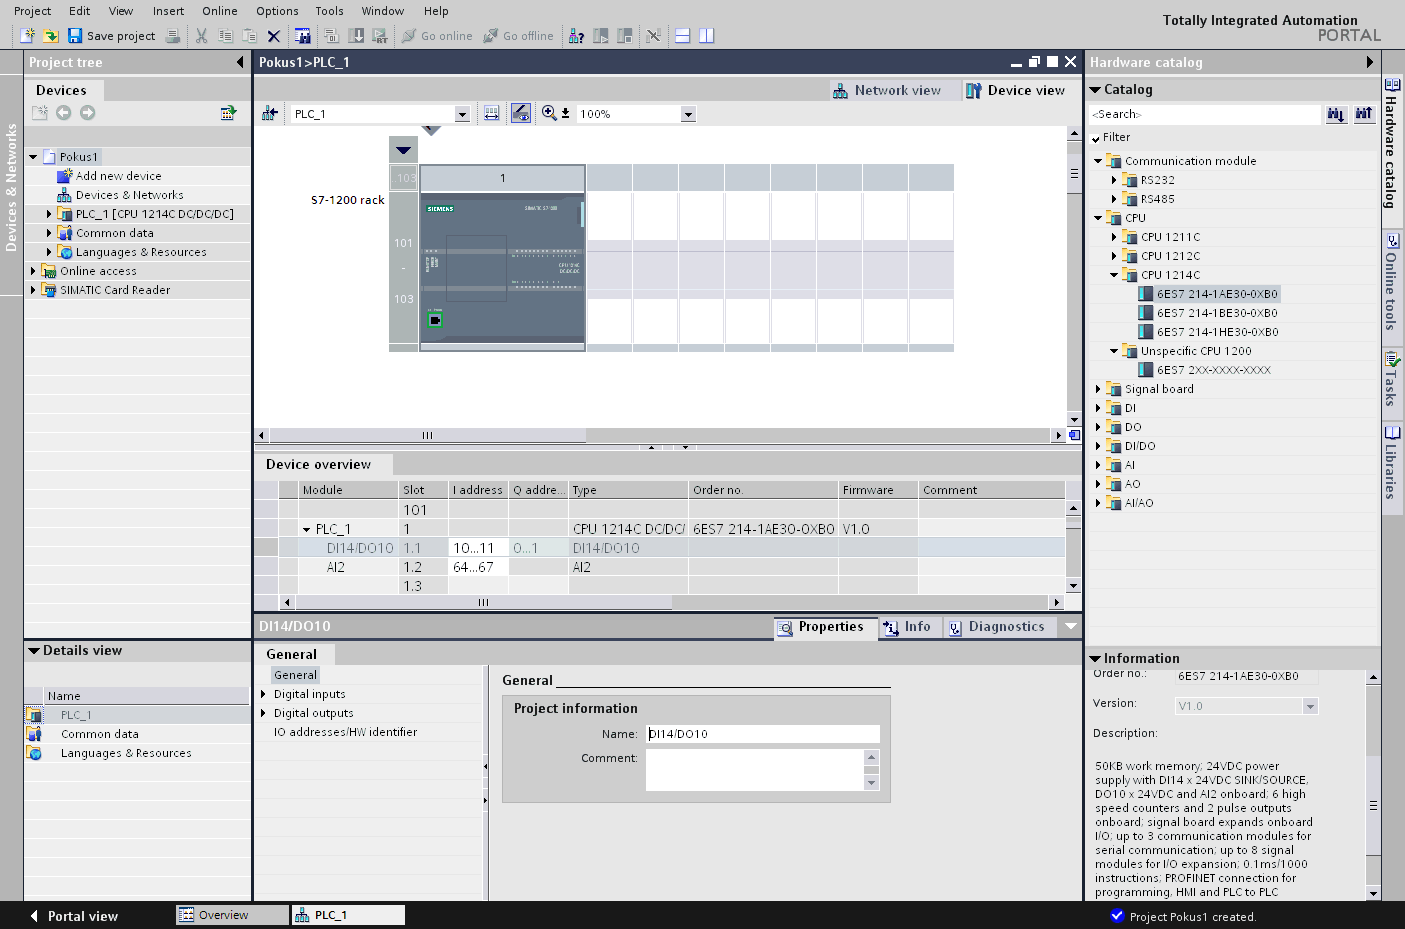Click the Accessible devices icon
1405x929 pixels.
point(577,36)
